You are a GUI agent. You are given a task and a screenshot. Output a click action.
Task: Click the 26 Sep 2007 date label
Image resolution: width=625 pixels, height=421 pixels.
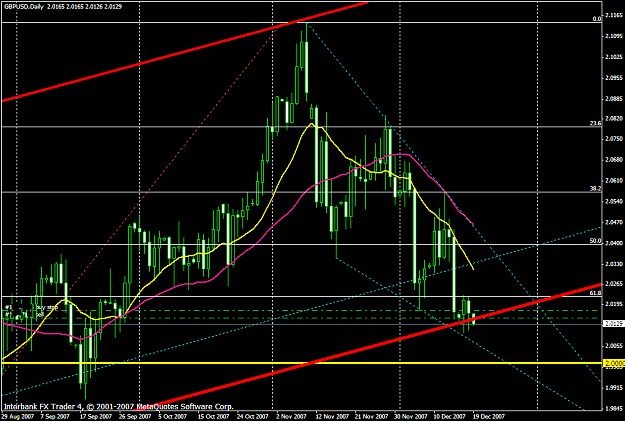pyautogui.click(x=135, y=417)
